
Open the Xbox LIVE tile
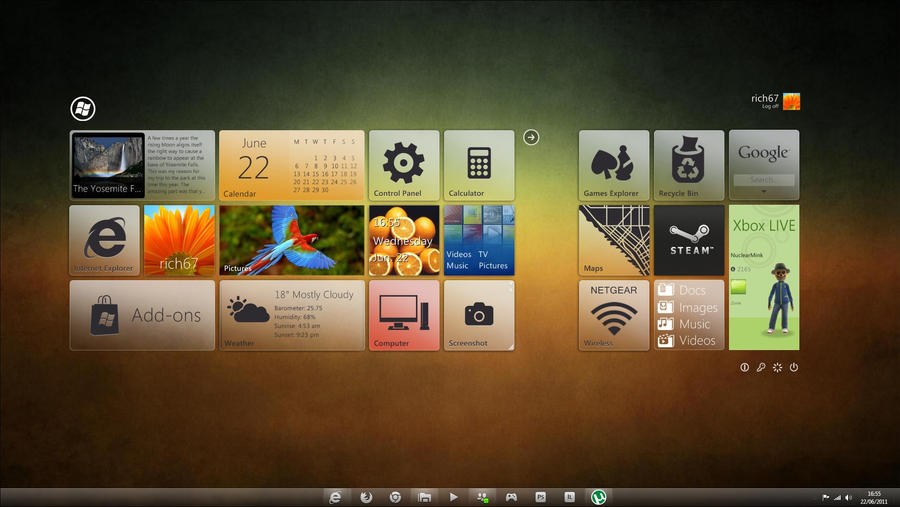(x=764, y=278)
